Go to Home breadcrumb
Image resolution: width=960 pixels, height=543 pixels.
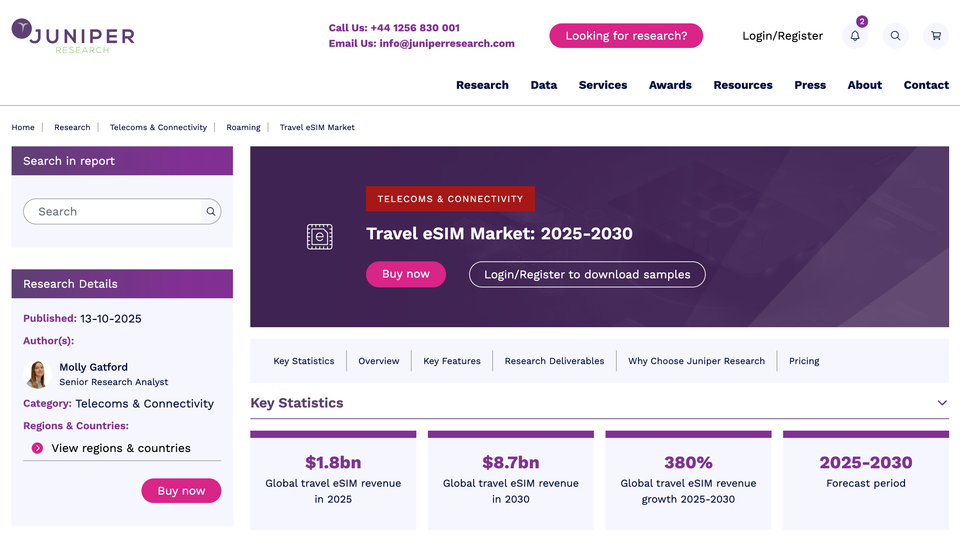point(23,127)
